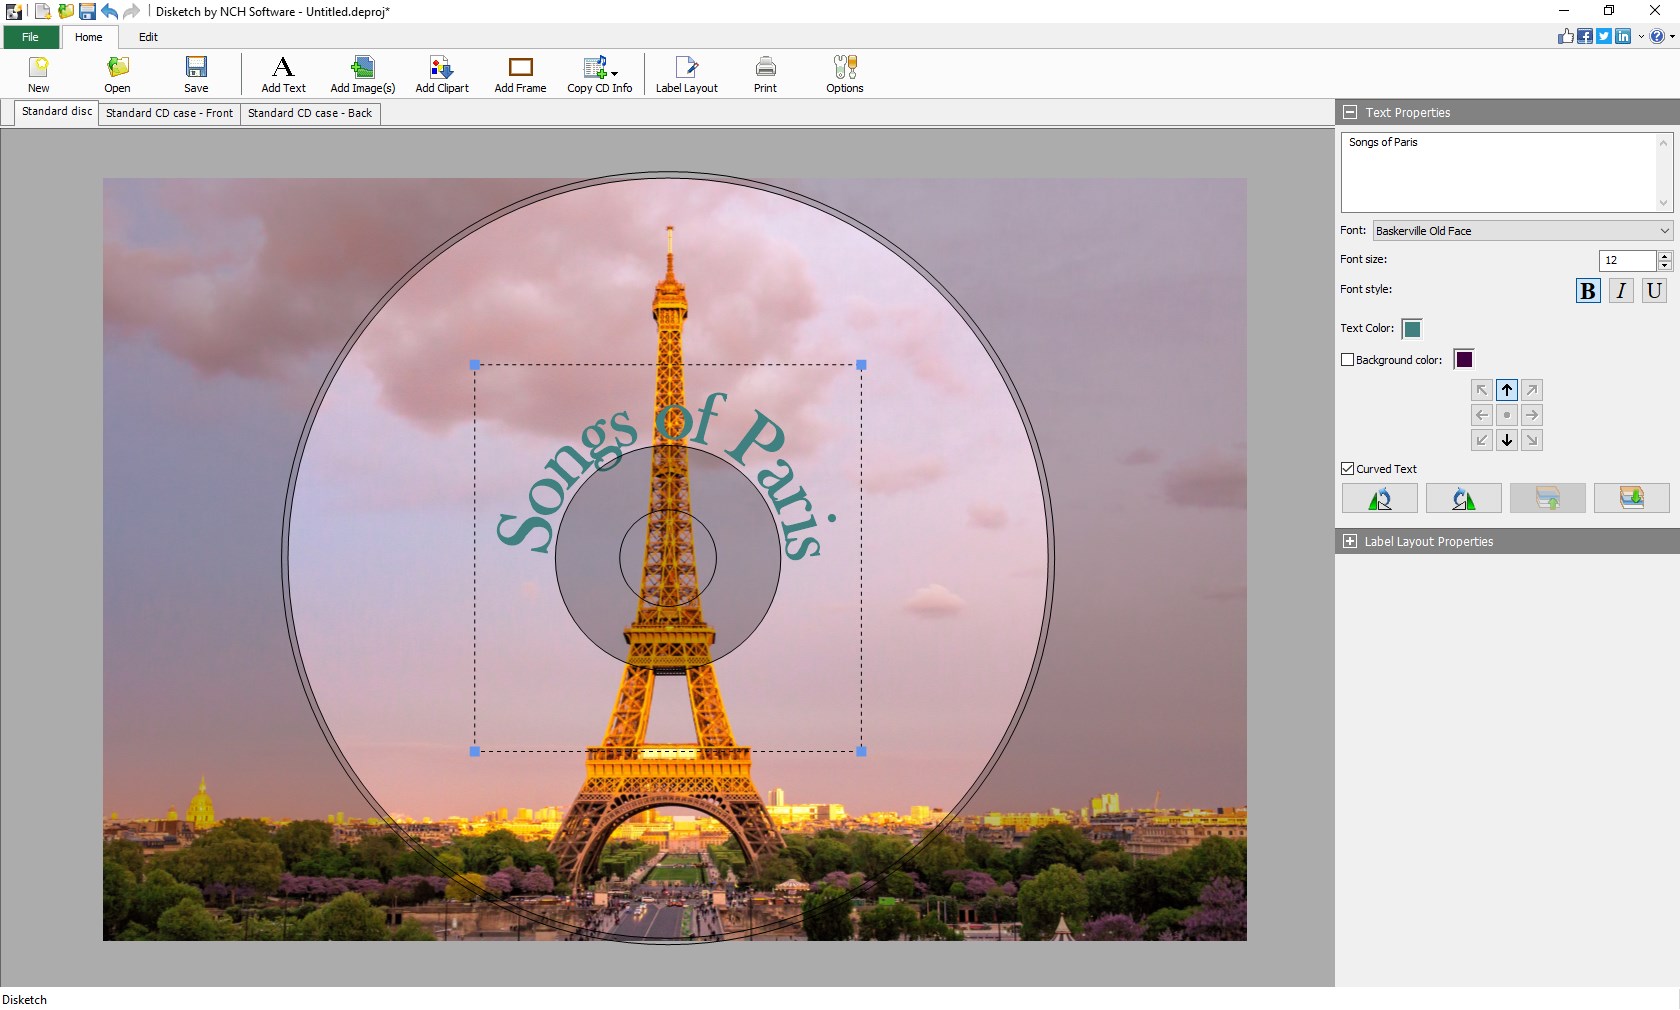
Task: Open Copy CD Info
Action: [598, 74]
